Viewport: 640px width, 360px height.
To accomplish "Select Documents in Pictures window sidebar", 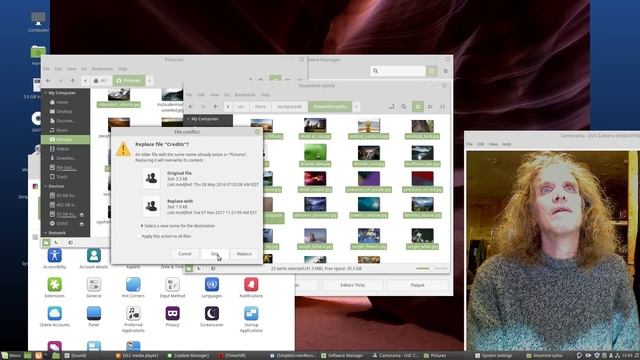I will (65, 121).
